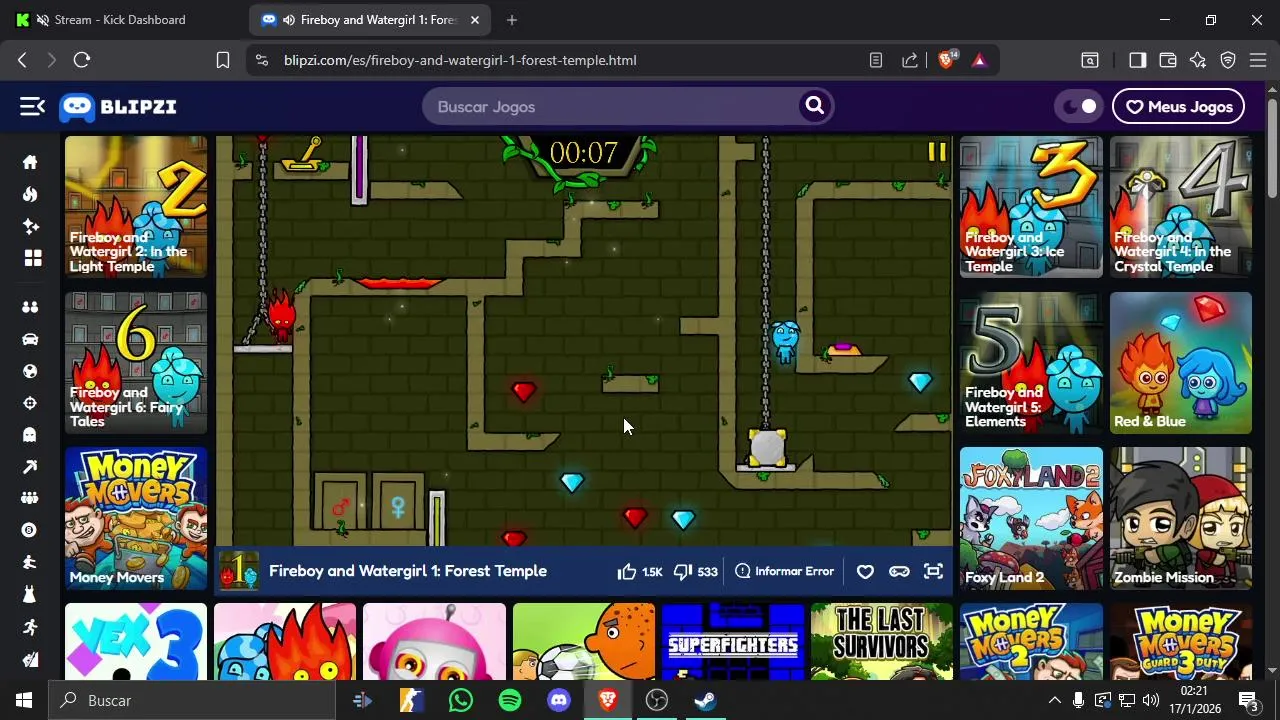
Task: Open the Foxy Land 2 thumbnail
Action: point(1031,518)
